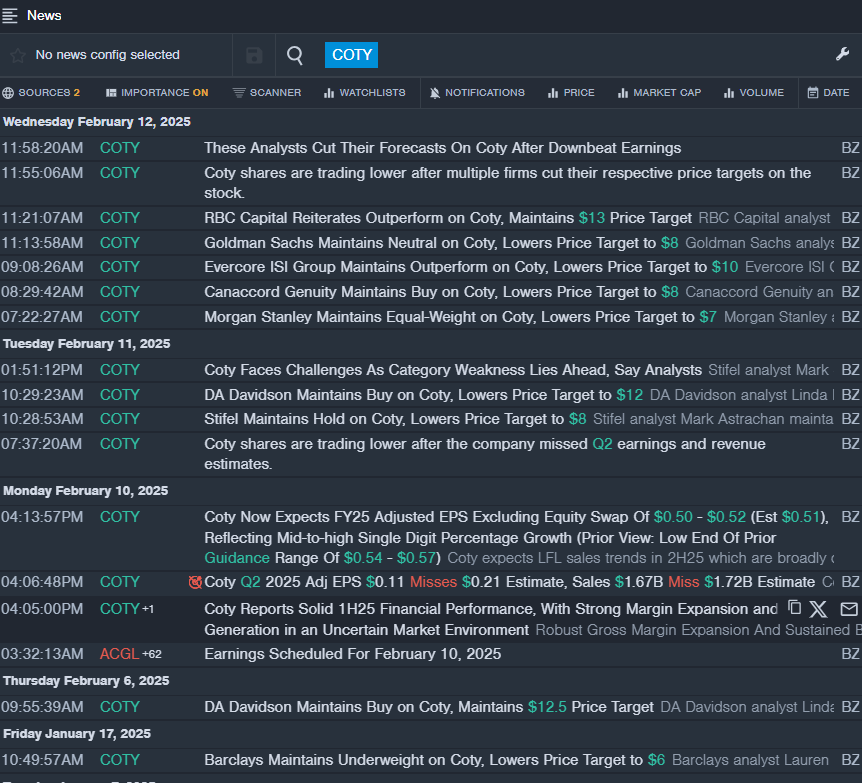Click the News panel menu icon

click(11, 15)
